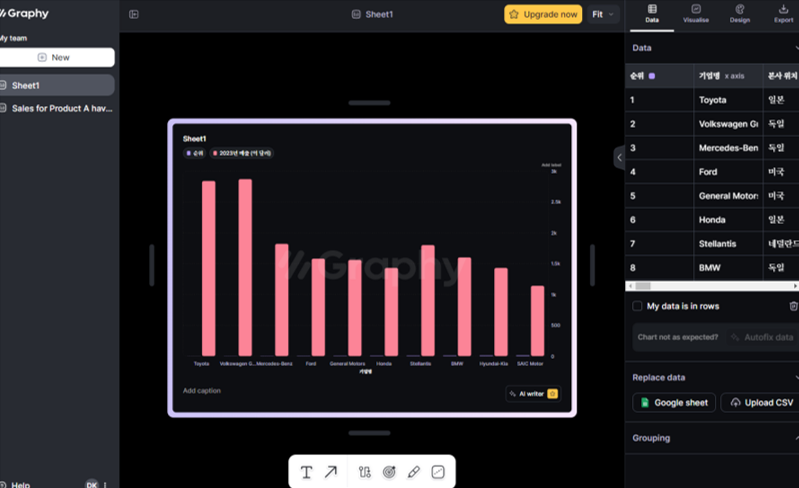The height and width of the screenshot is (488, 799).
Task: Toggle the 2023년 매출 legend series chip
Action: point(242,153)
